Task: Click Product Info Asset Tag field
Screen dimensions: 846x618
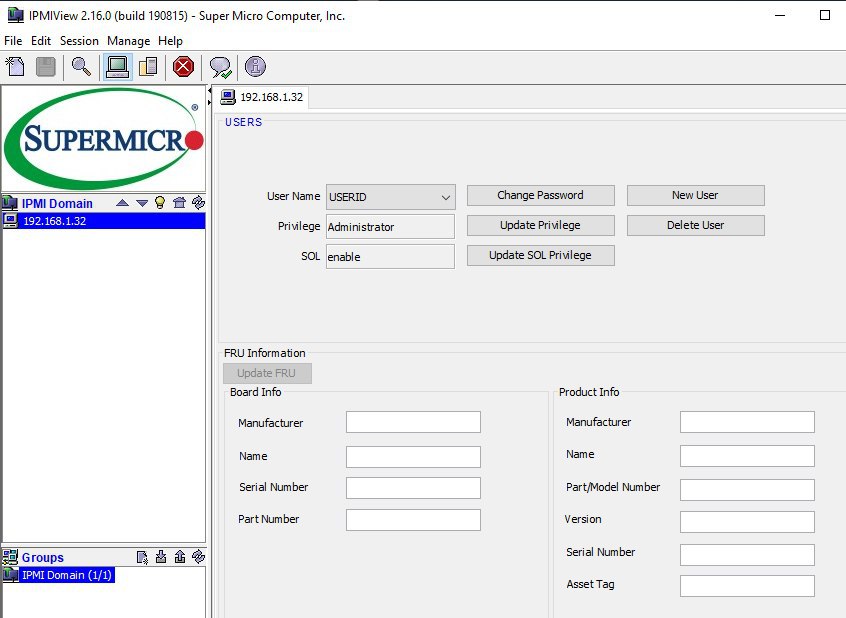Action: point(747,586)
